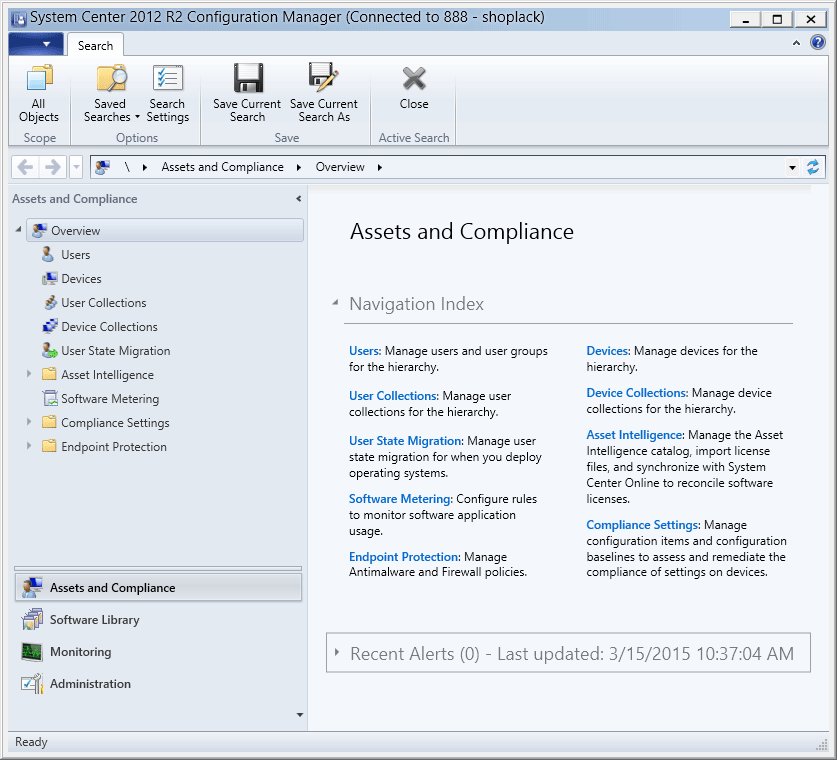Image resolution: width=837 pixels, height=760 pixels.
Task: Select the Overview tree item
Action: pos(165,231)
